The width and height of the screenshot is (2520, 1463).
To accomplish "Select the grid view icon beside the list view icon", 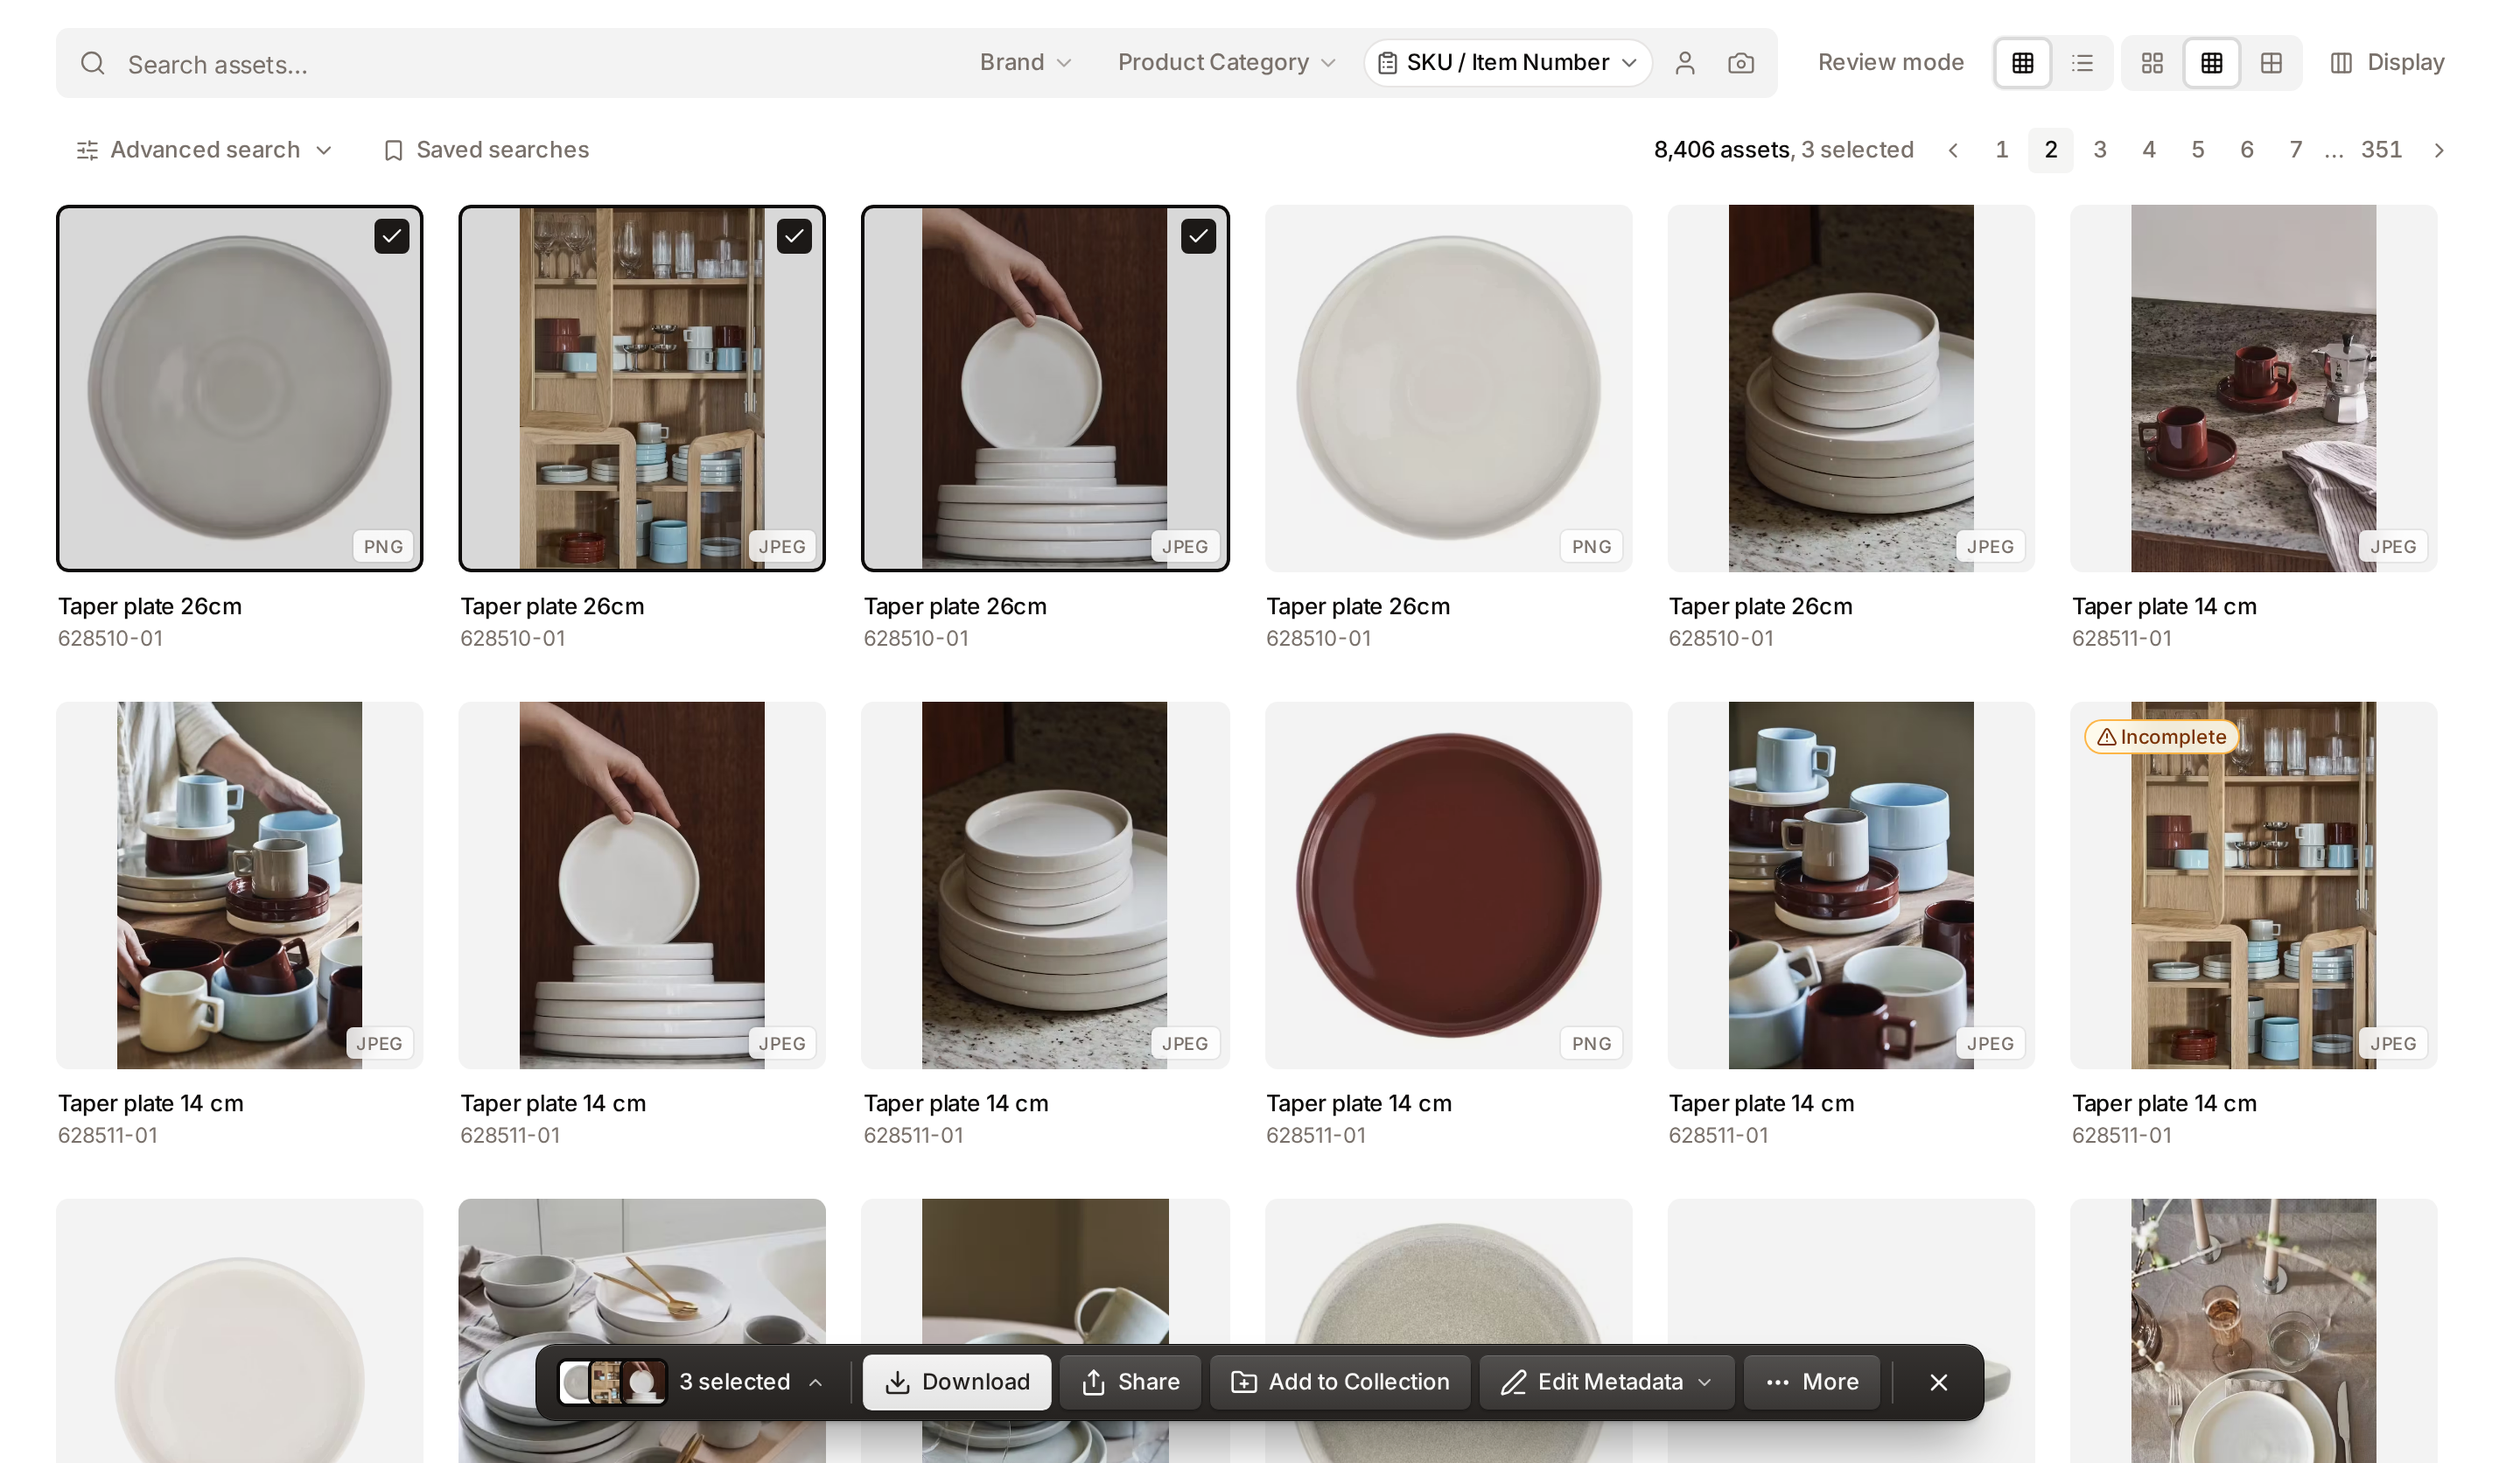I will click(2023, 63).
